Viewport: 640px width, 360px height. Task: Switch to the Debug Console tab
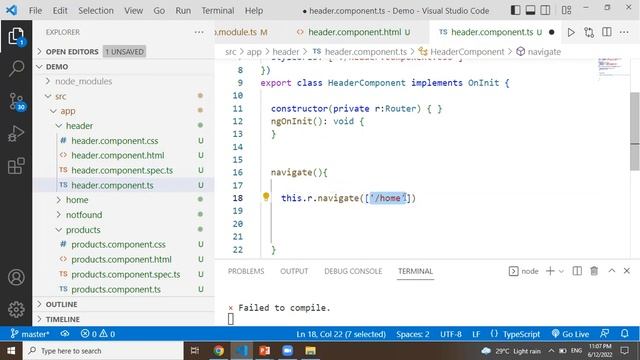pyautogui.click(x=353, y=271)
